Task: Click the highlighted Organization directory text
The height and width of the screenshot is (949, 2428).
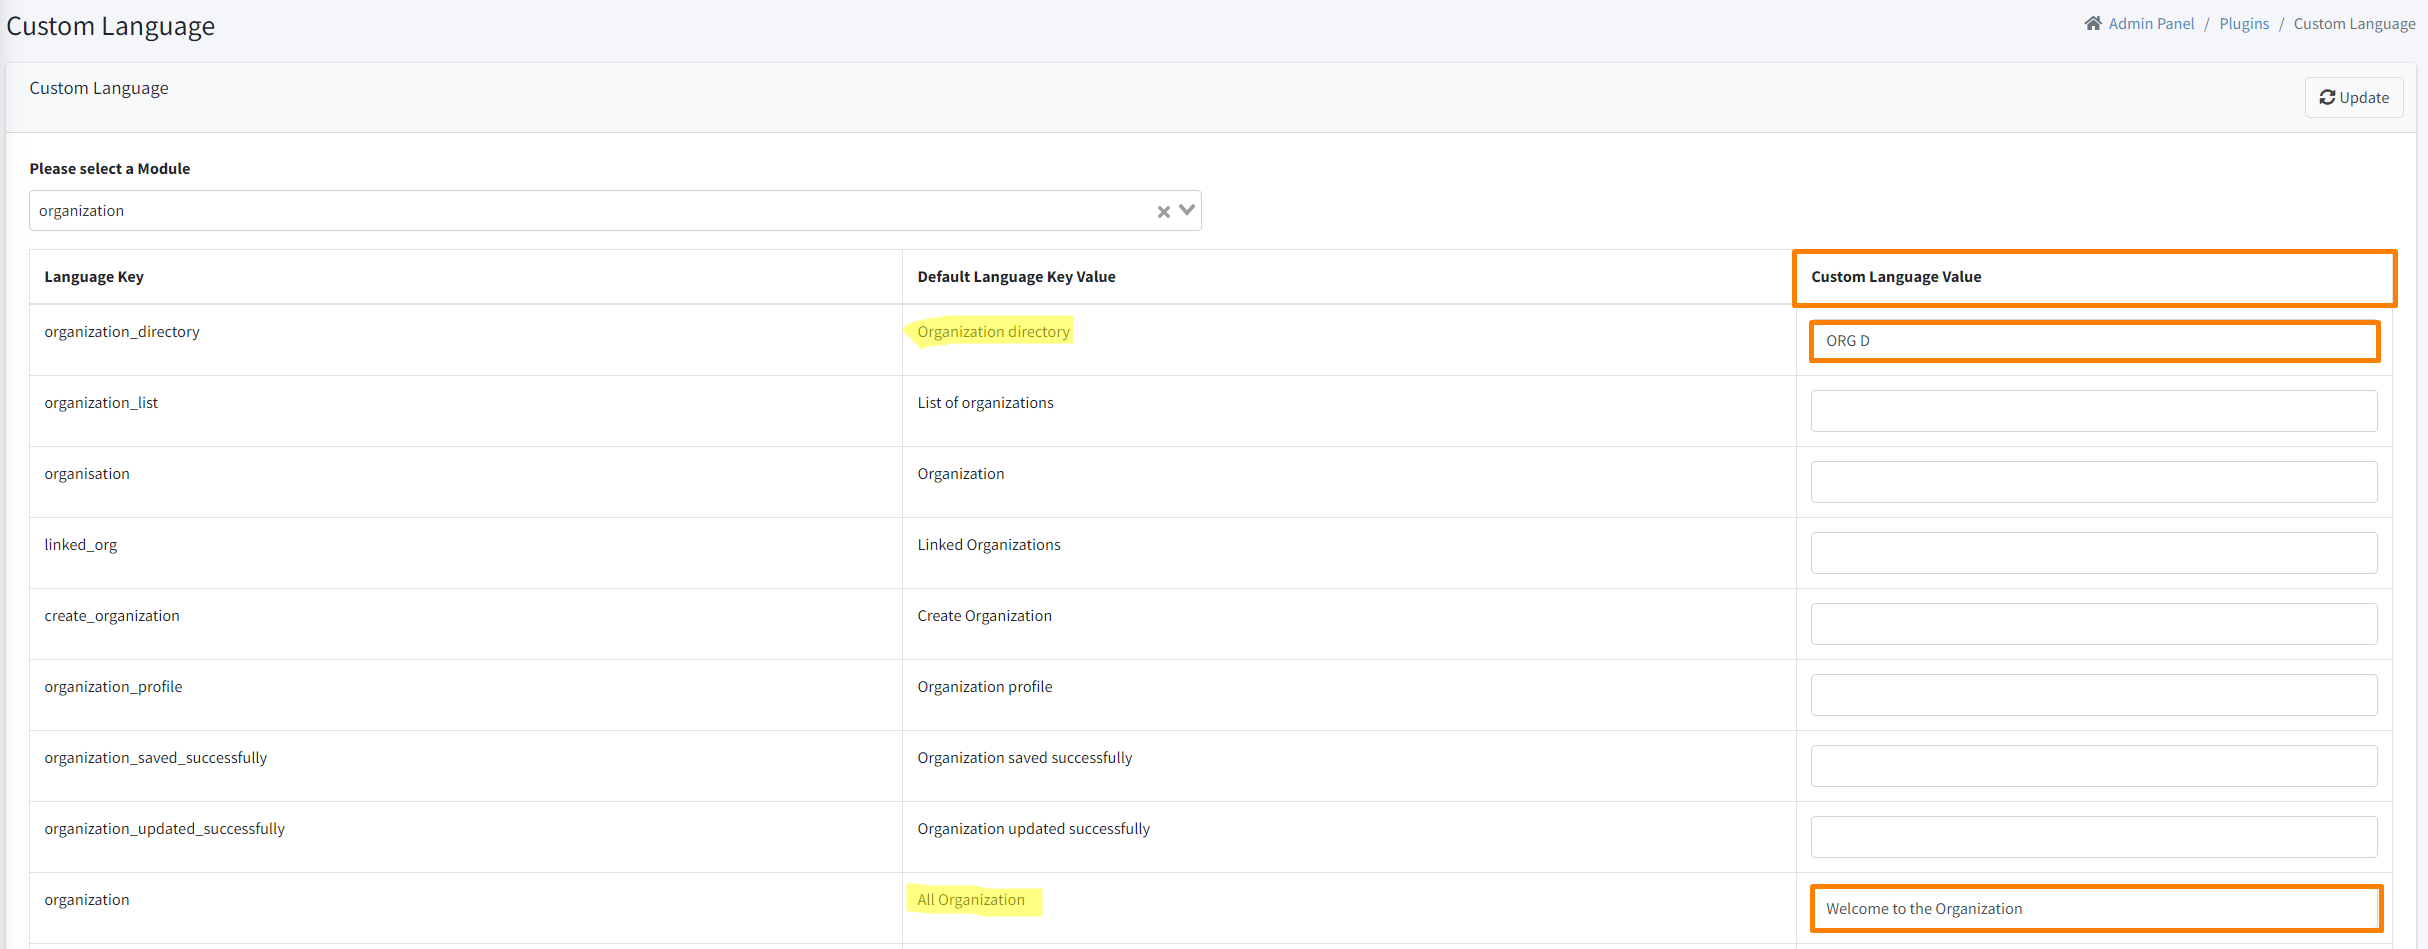Action: click(x=992, y=331)
